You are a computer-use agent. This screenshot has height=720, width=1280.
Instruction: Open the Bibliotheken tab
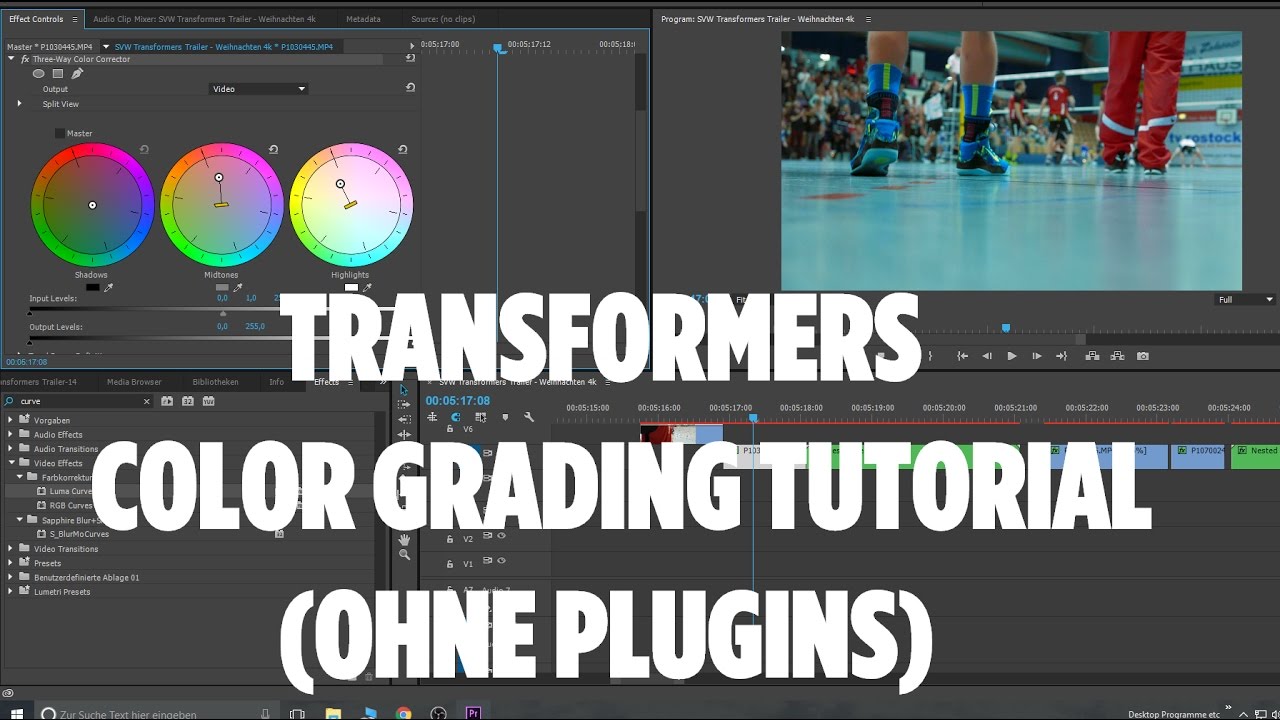(x=215, y=382)
